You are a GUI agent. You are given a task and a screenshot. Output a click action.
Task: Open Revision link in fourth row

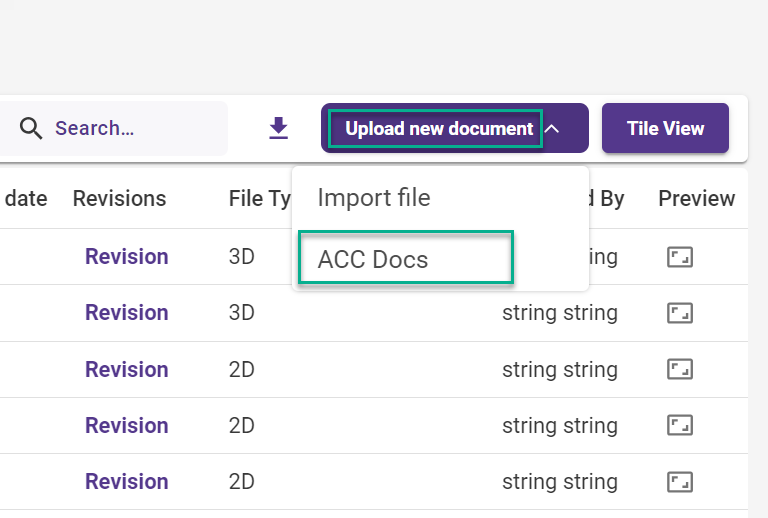127,426
